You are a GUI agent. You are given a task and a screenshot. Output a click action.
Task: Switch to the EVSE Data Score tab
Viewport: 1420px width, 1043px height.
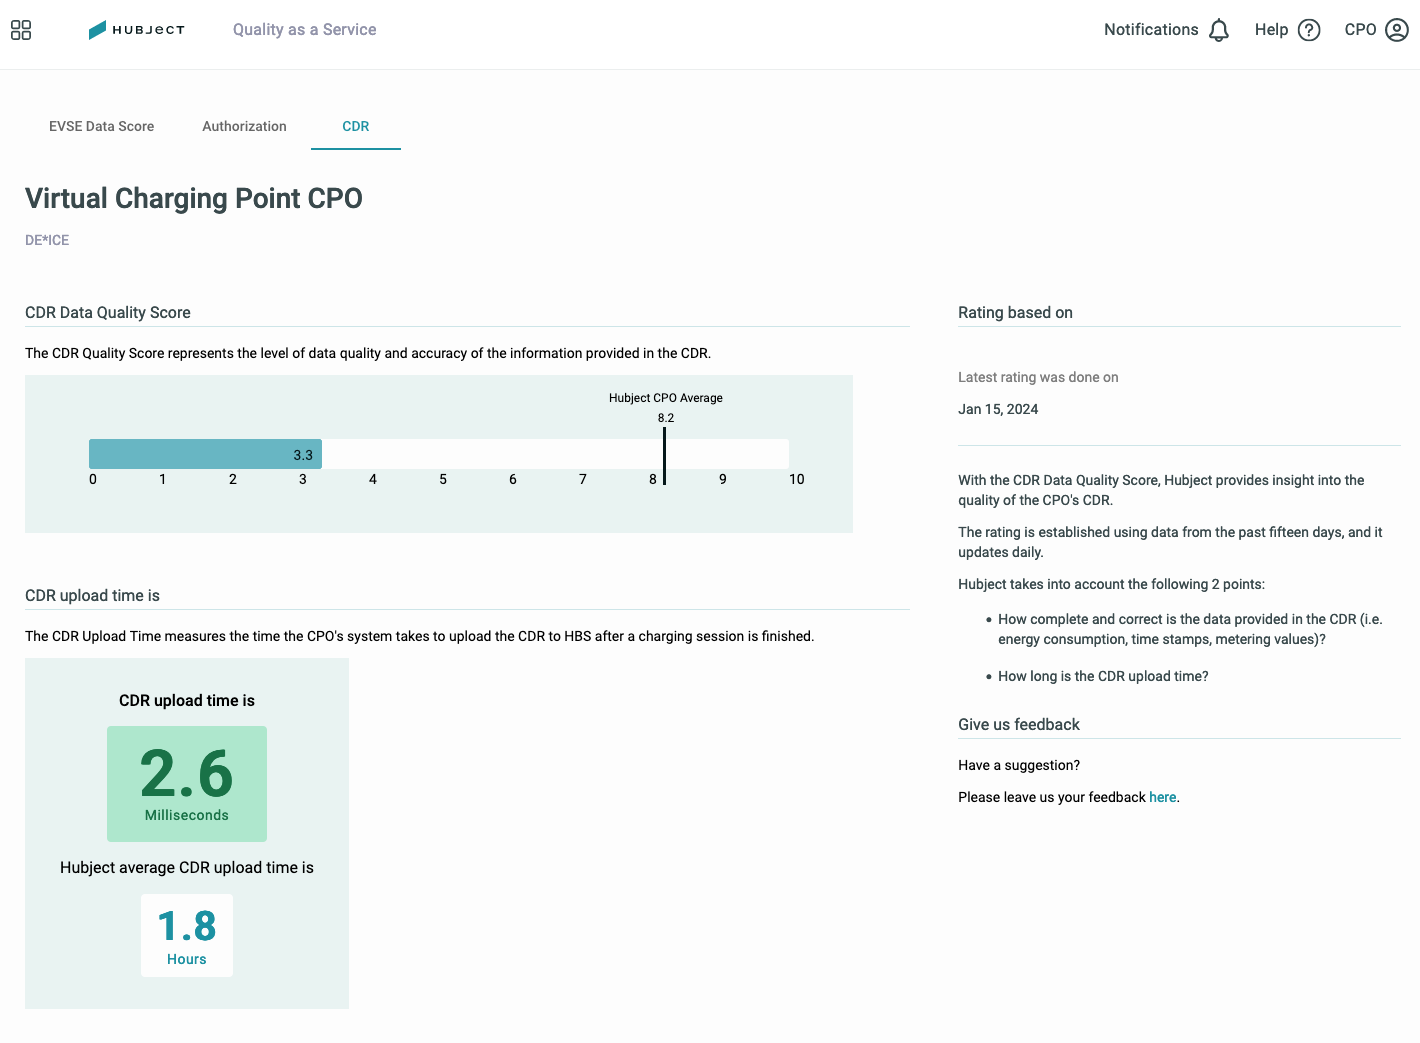[102, 126]
